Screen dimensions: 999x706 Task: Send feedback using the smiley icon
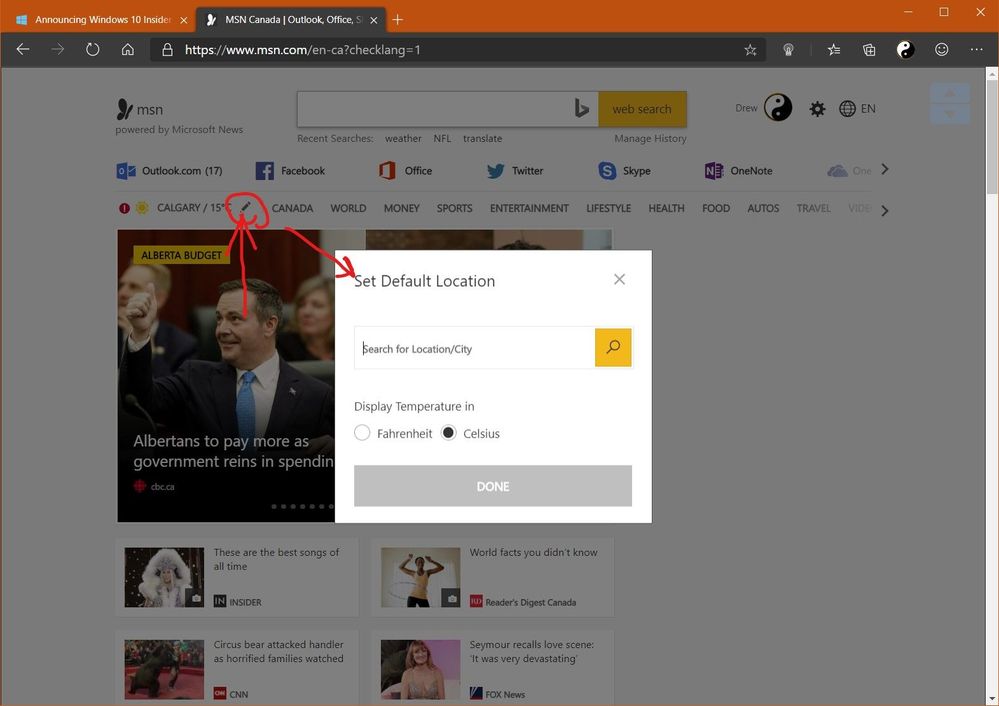point(942,50)
